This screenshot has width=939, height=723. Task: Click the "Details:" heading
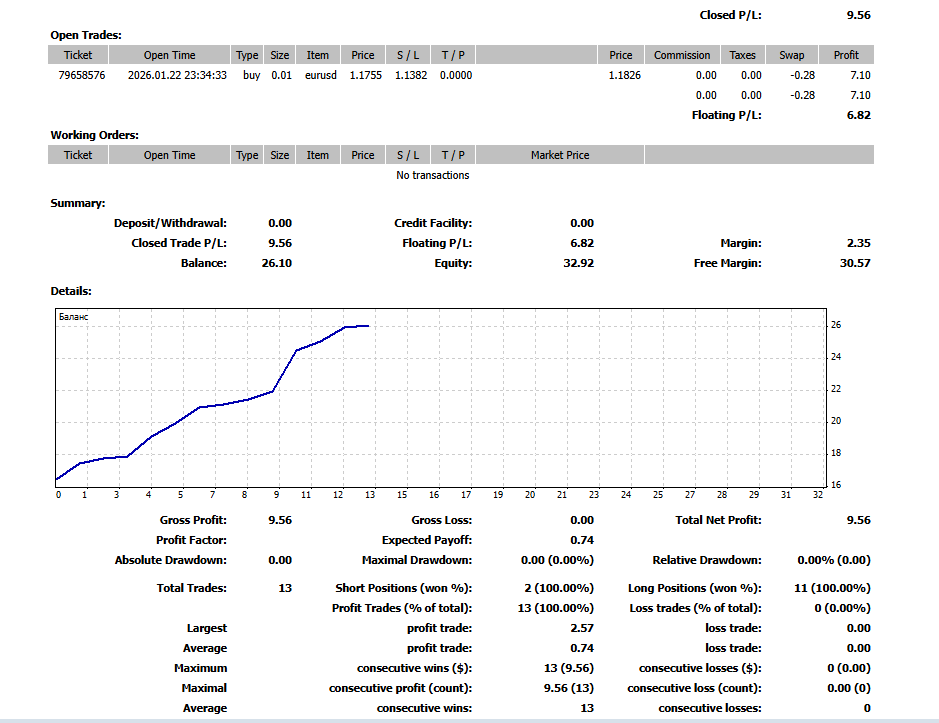click(71, 291)
